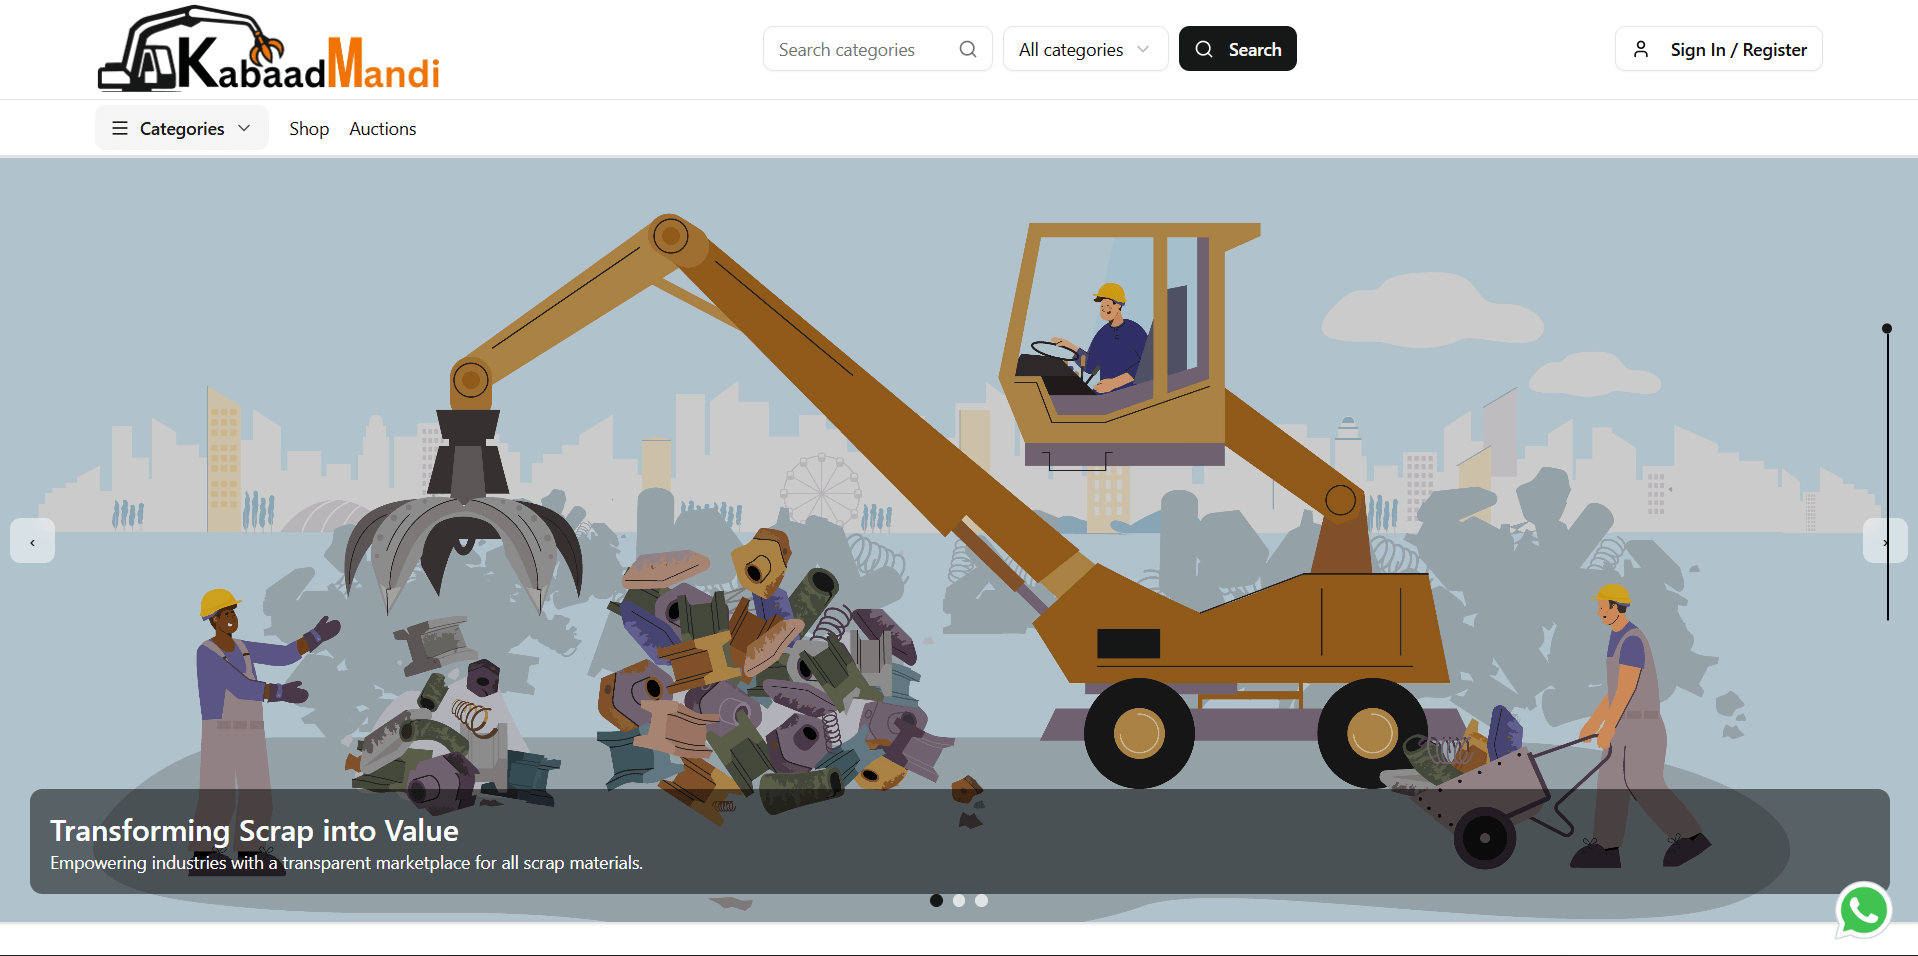1918x956 pixels.
Task: Open the Categories navigation menu
Action: point(182,128)
